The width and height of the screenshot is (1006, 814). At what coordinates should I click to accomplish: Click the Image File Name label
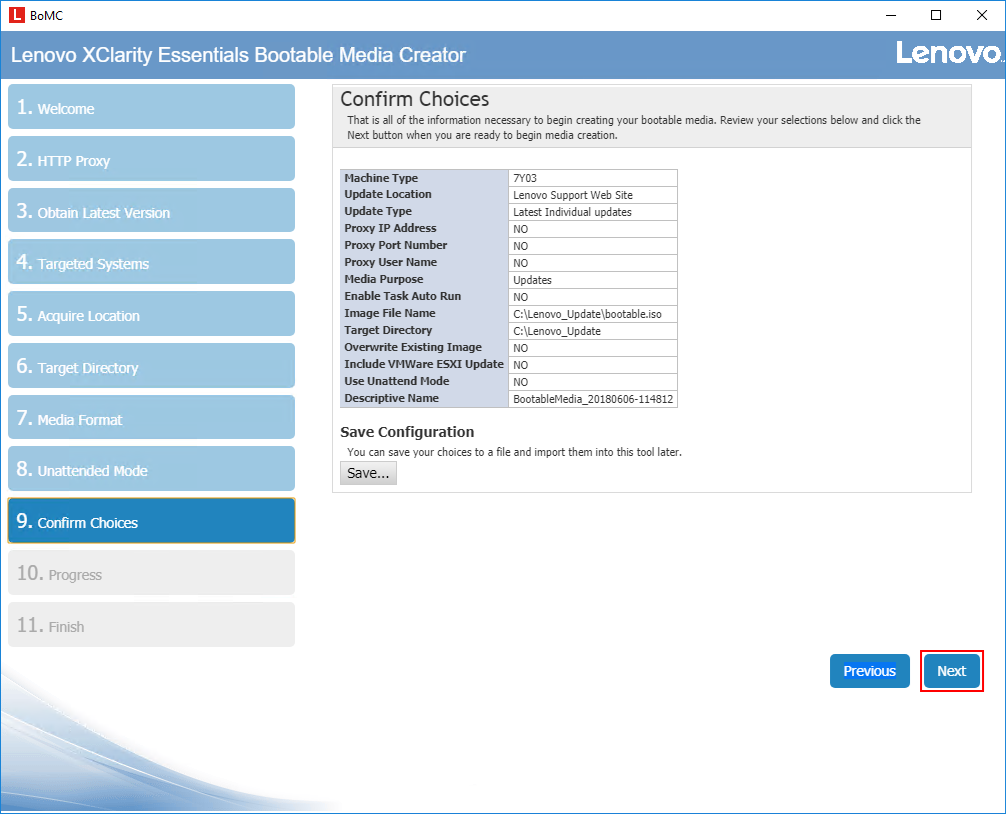click(389, 313)
